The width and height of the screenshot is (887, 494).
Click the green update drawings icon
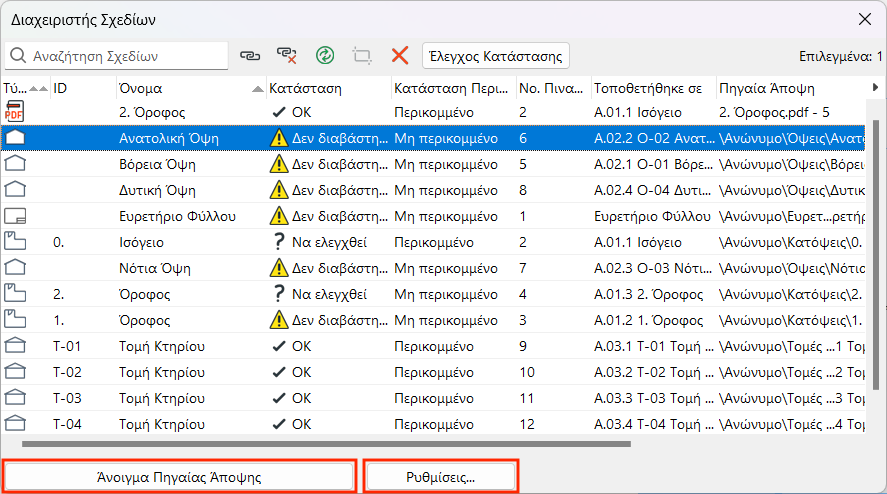point(325,56)
